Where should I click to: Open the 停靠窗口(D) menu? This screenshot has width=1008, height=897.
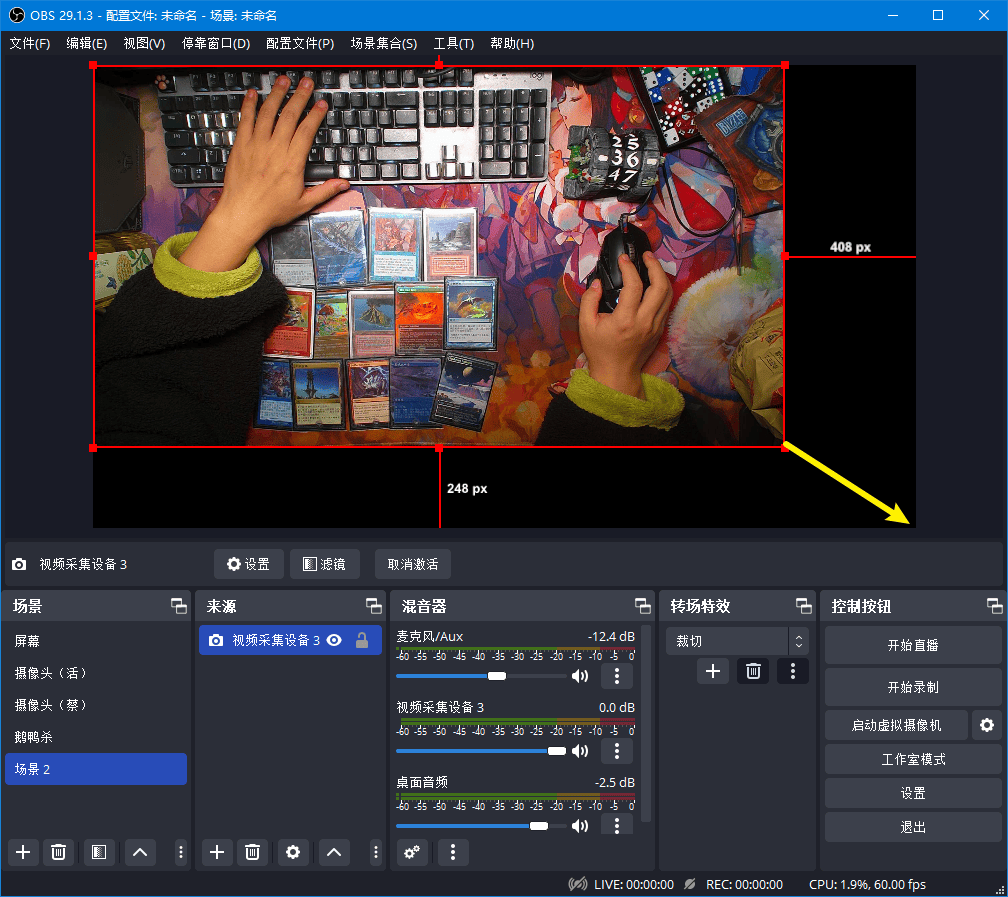(x=216, y=44)
